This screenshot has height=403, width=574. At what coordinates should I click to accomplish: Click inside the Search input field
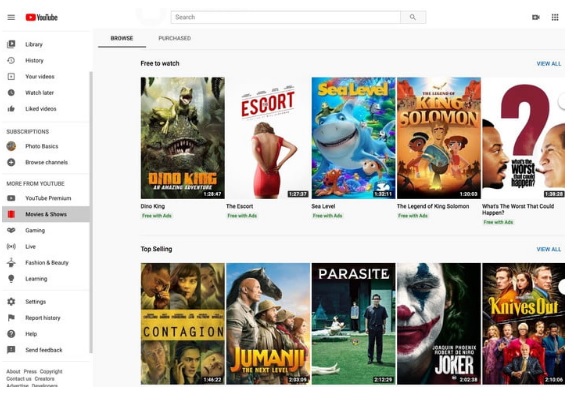tap(286, 17)
